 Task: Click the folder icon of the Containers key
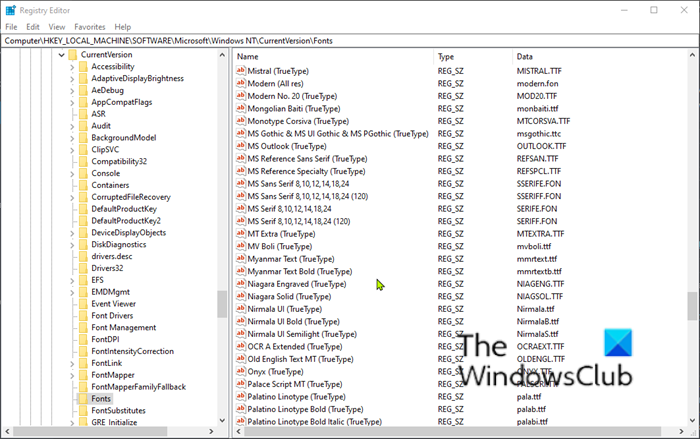83,185
